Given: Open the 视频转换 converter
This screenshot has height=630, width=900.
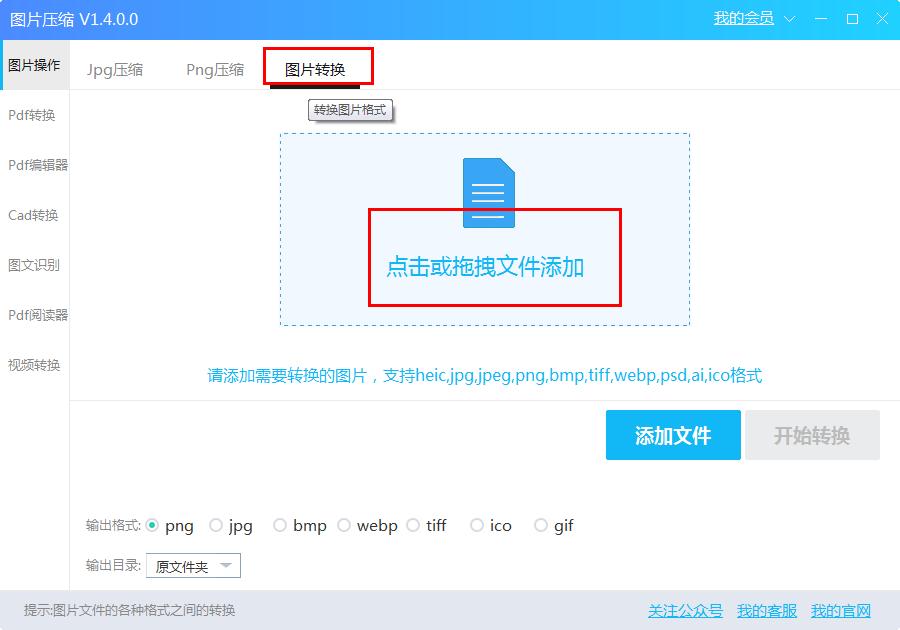Looking at the screenshot, I should pyautogui.click(x=35, y=365).
